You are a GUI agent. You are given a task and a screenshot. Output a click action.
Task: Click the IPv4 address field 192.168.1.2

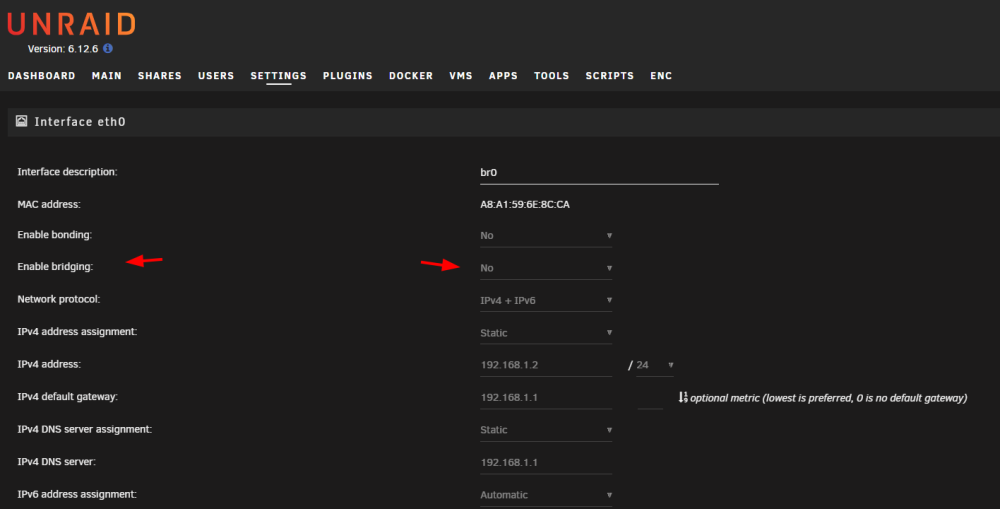tap(546, 365)
